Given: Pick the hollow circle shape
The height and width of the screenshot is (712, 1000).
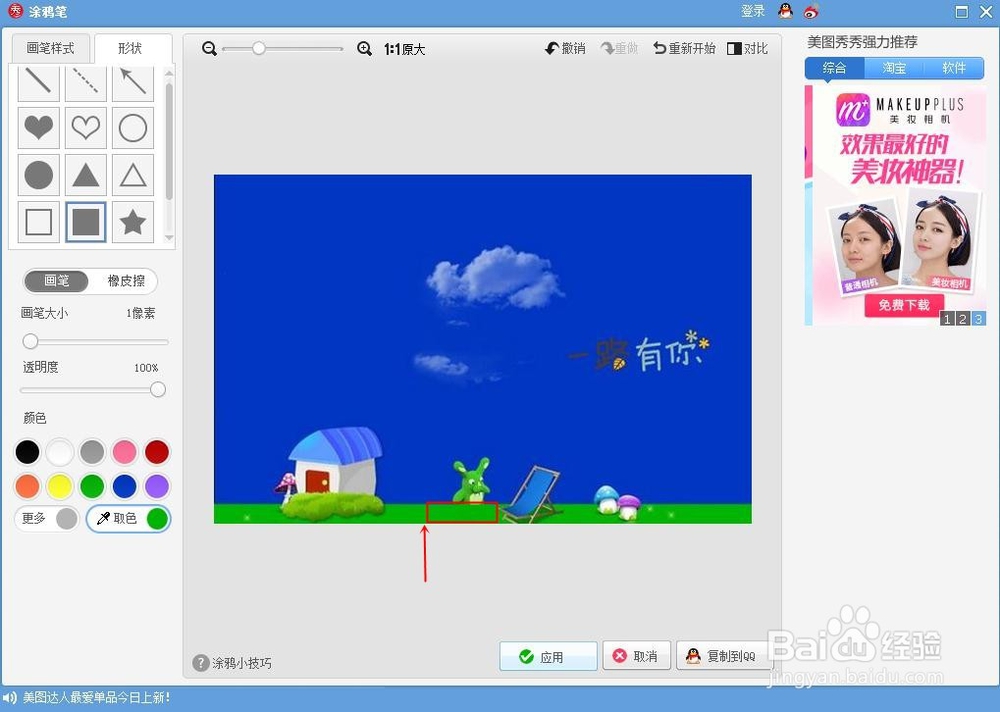Looking at the screenshot, I should 133,128.
